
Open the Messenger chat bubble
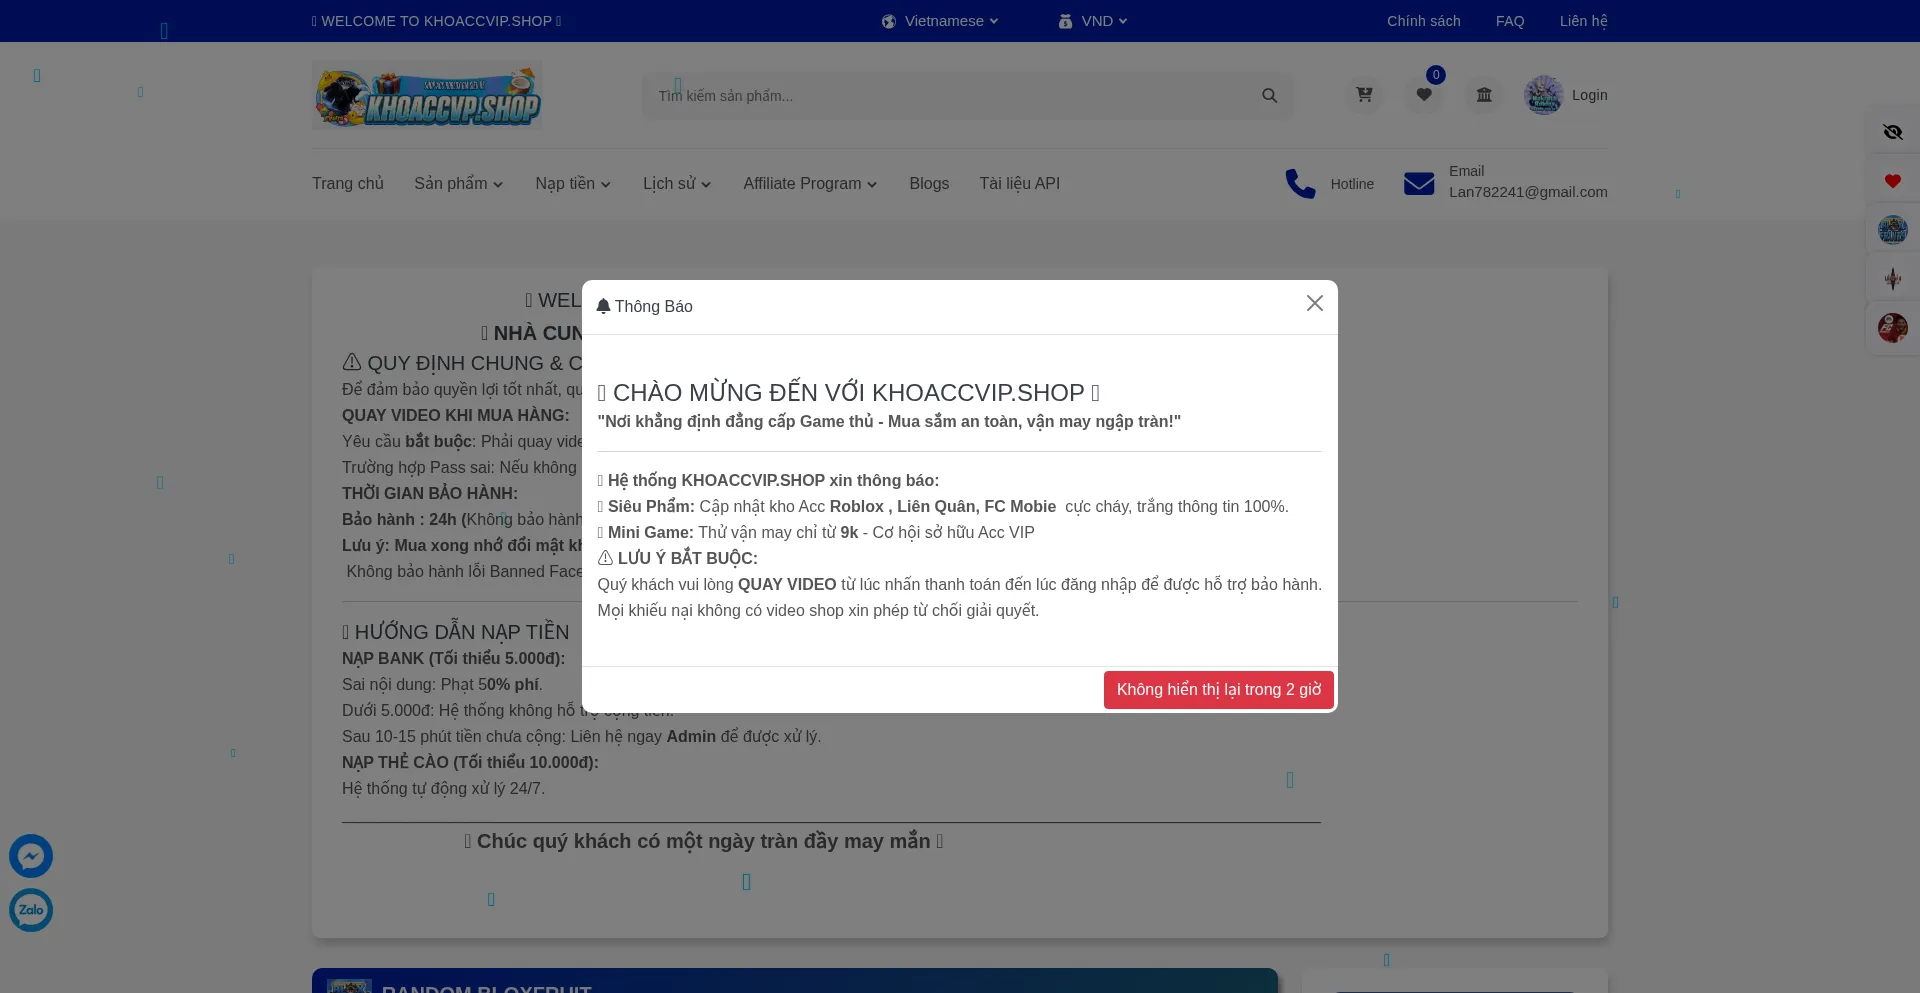click(x=31, y=856)
